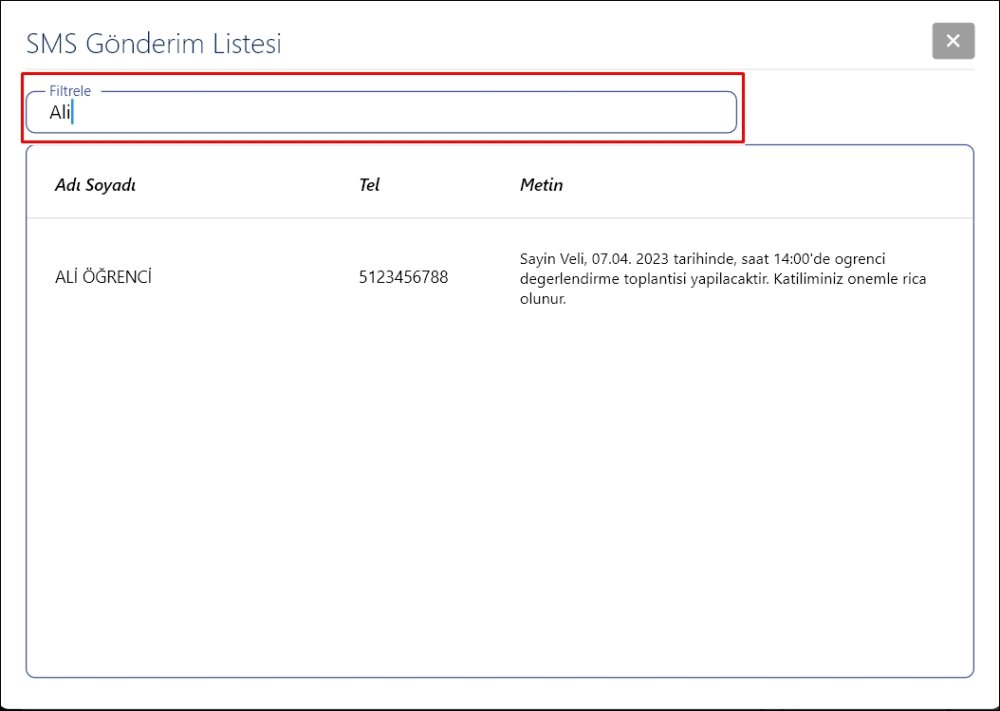Click the Metin column header
The image size is (1000, 711).
pyautogui.click(x=541, y=185)
